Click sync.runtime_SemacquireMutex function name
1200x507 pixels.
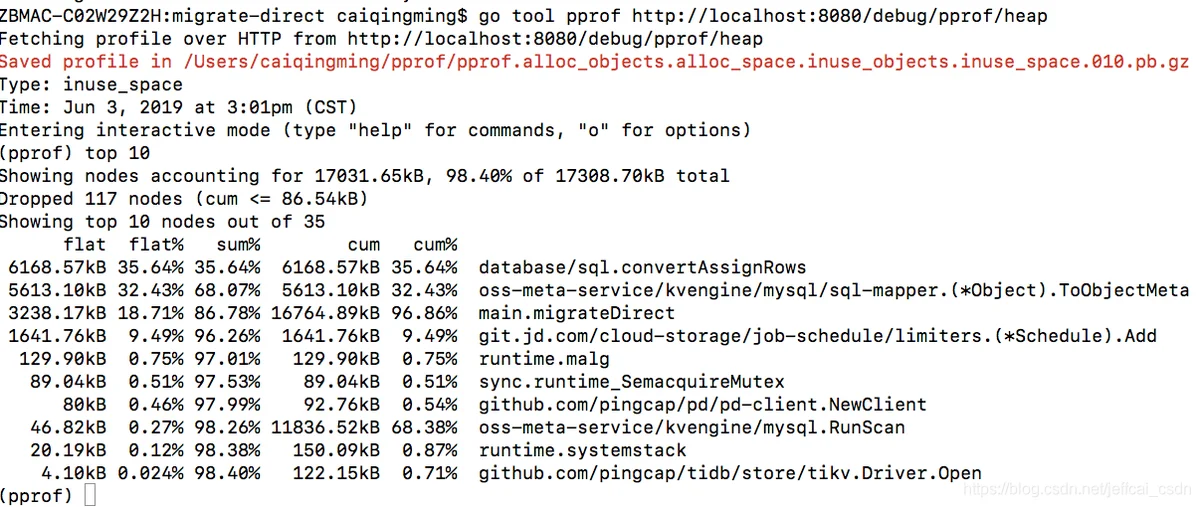(x=631, y=382)
